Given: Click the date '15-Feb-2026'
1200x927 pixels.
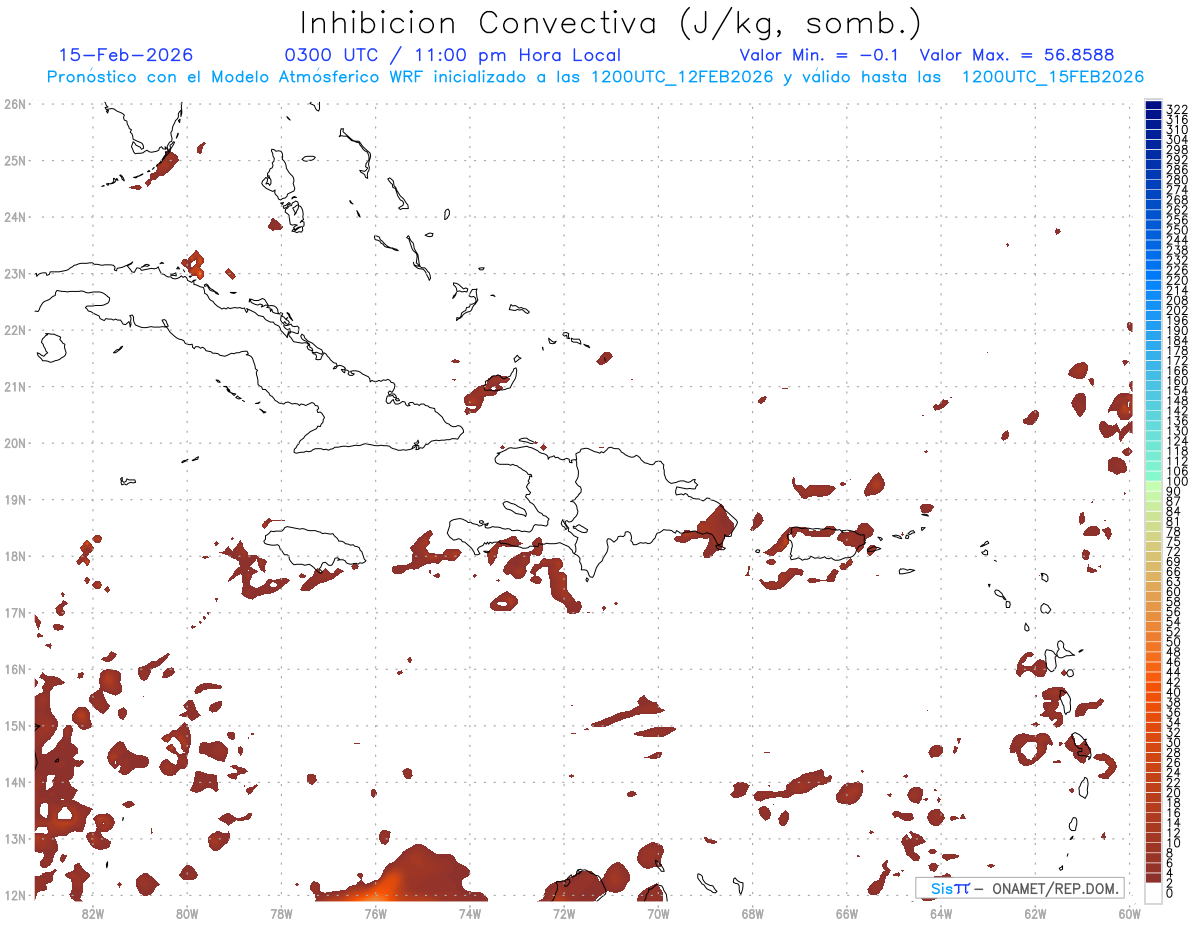Looking at the screenshot, I should [126, 55].
